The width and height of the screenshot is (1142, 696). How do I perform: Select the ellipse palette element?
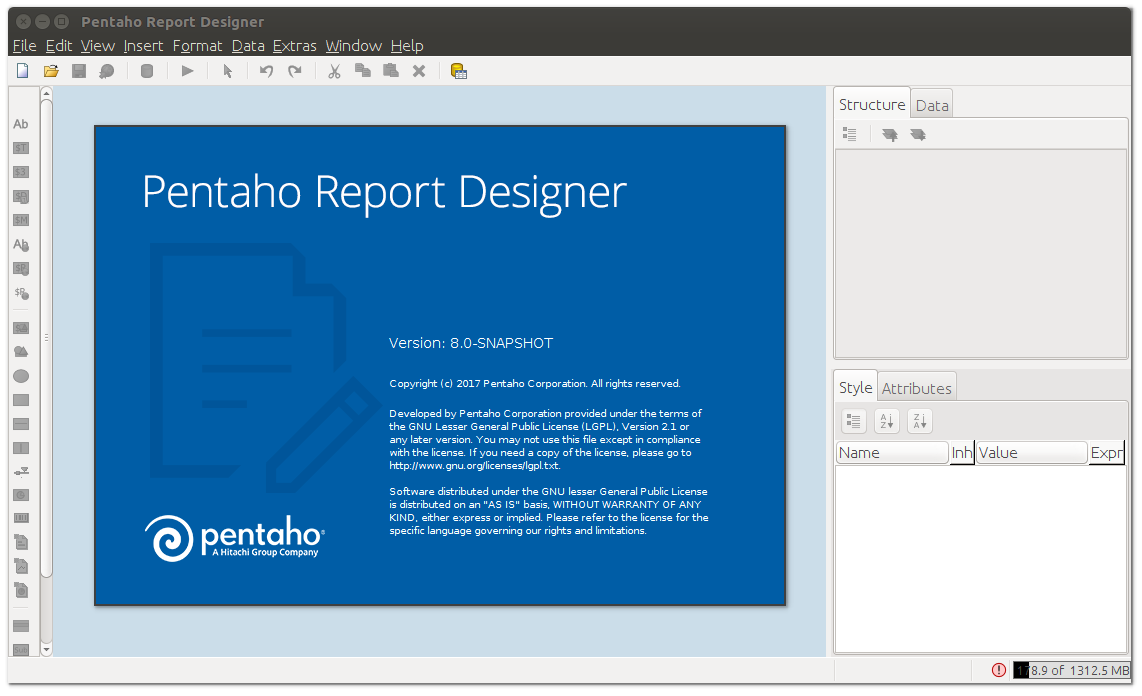tap(21, 376)
